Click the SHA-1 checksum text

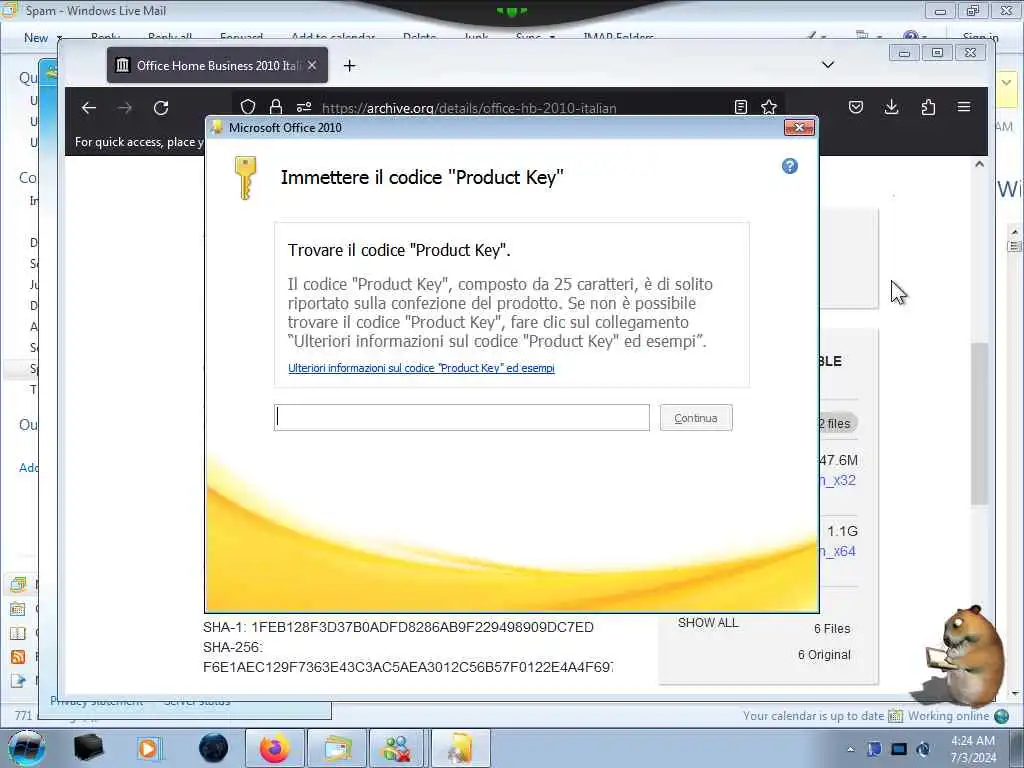[398, 628]
